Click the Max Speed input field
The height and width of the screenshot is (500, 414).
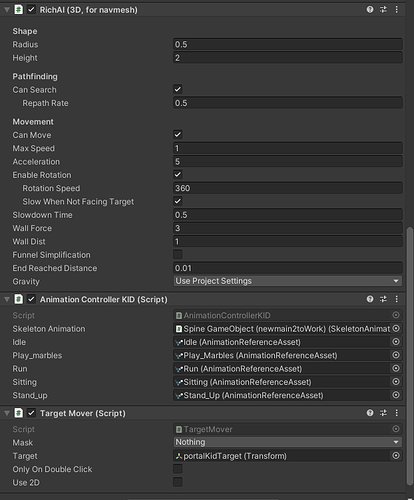tap(288, 148)
